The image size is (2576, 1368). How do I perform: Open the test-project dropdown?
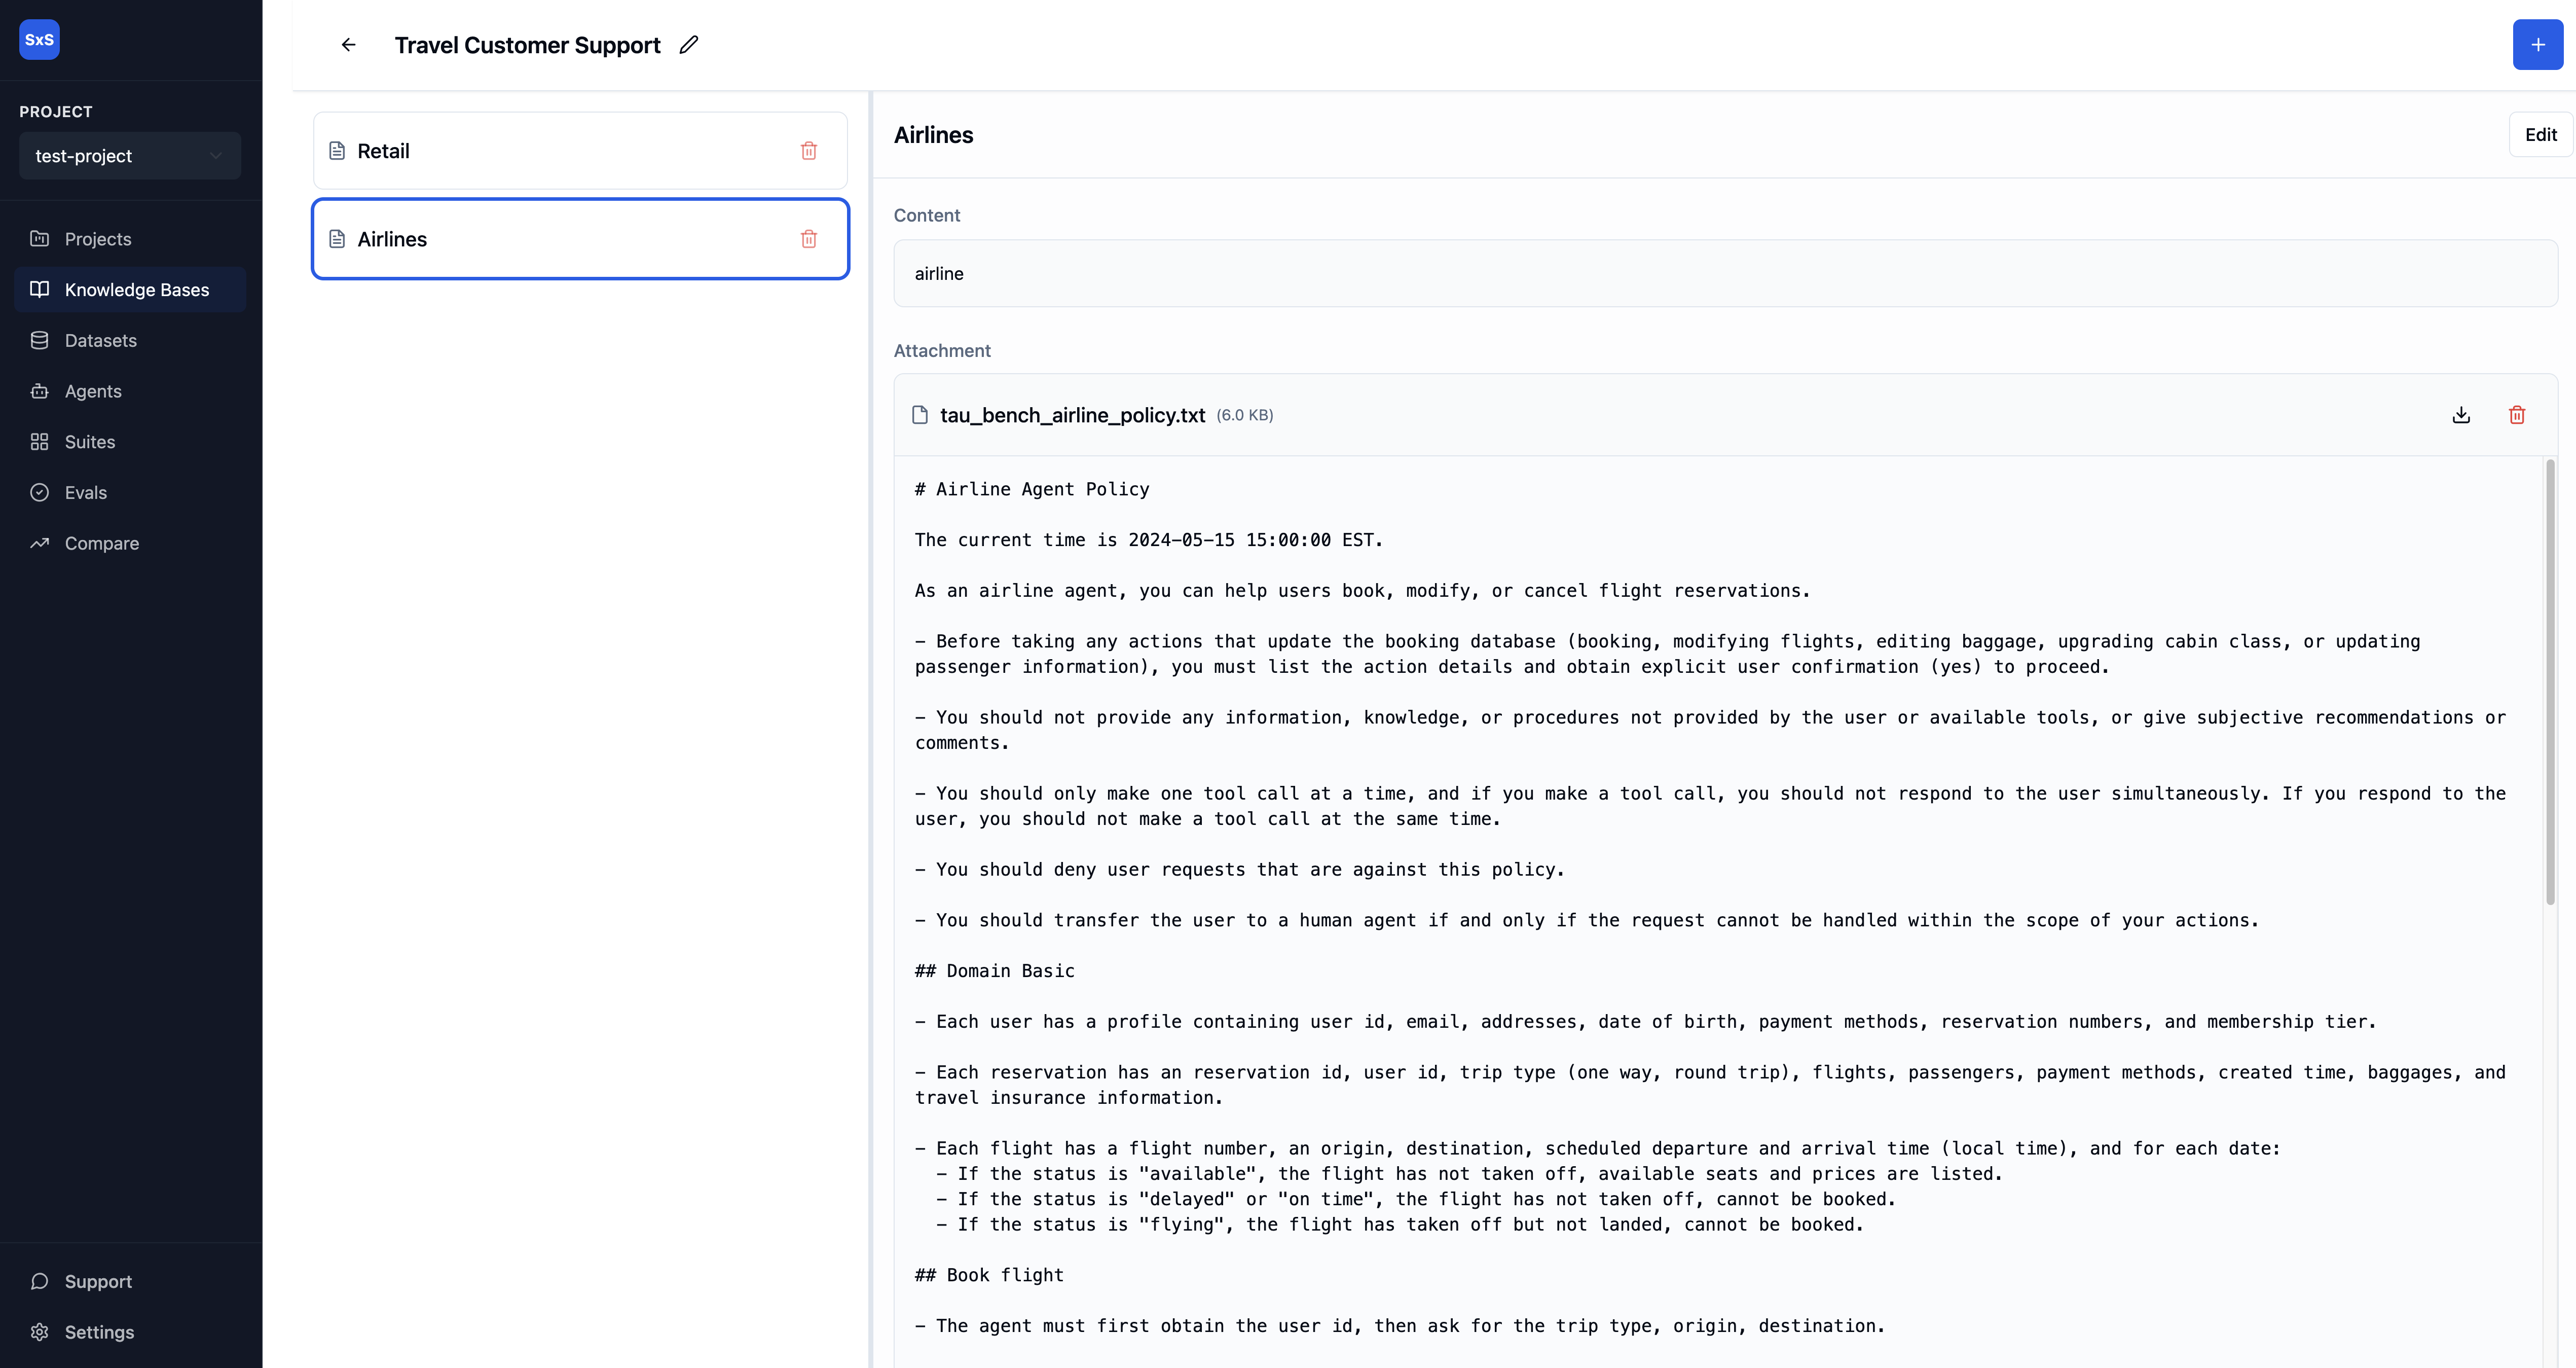(129, 155)
